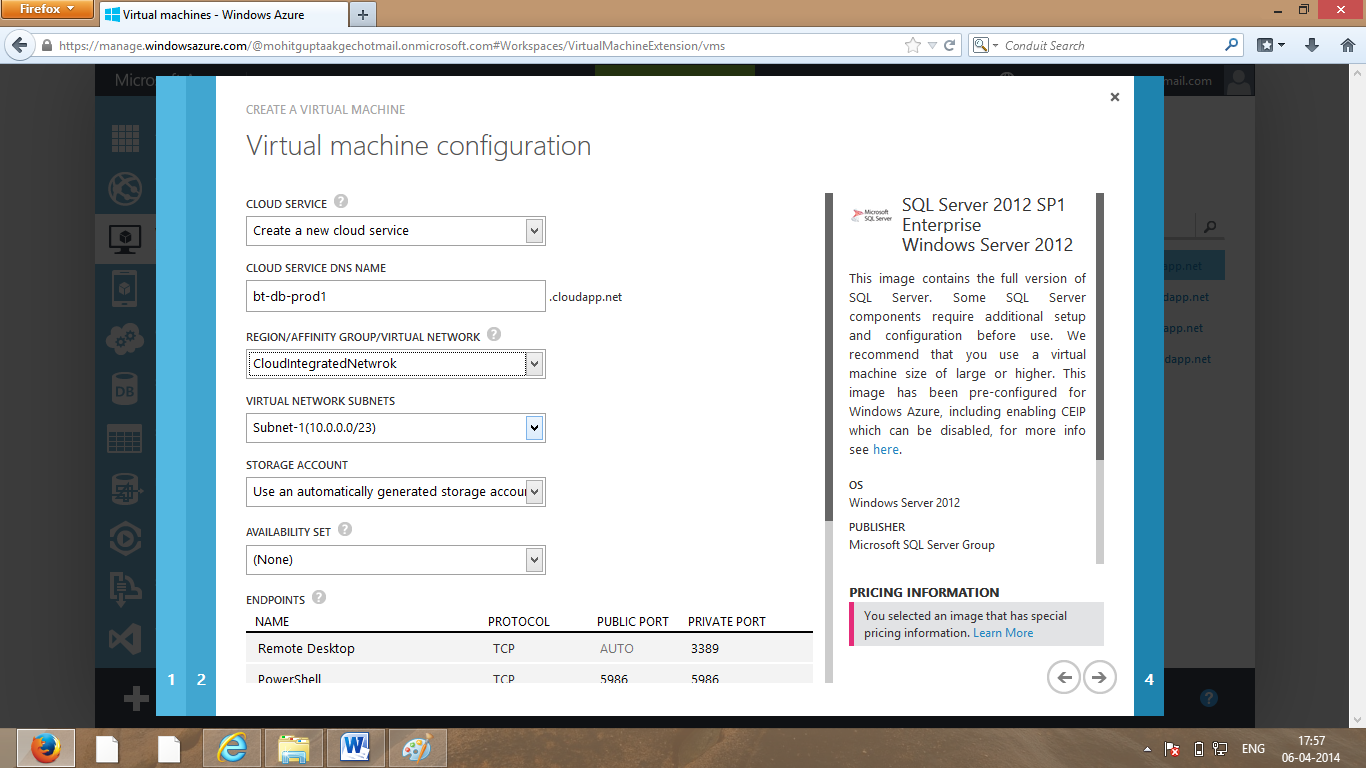Switch to Word from taskbar
This screenshot has width=1366, height=768.
click(x=356, y=748)
